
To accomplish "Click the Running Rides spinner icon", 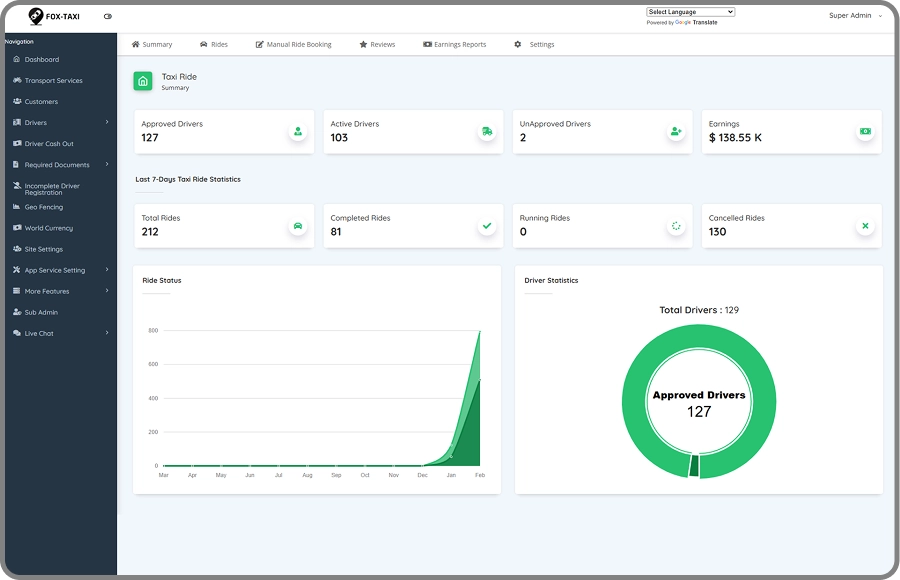I will (676, 226).
